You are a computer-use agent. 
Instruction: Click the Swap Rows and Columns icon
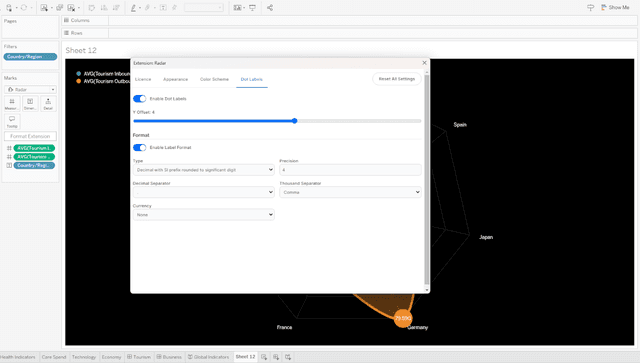pos(92,7)
